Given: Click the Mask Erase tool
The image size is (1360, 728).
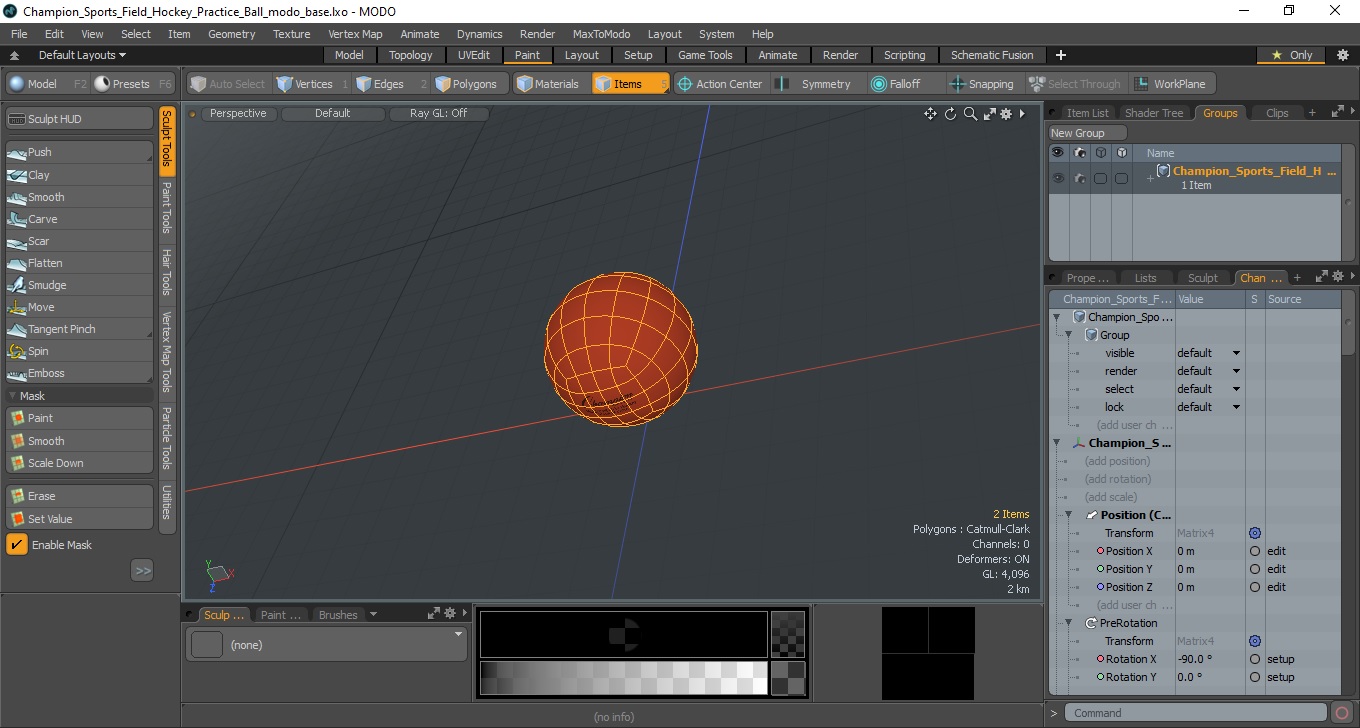Looking at the screenshot, I should coord(80,496).
